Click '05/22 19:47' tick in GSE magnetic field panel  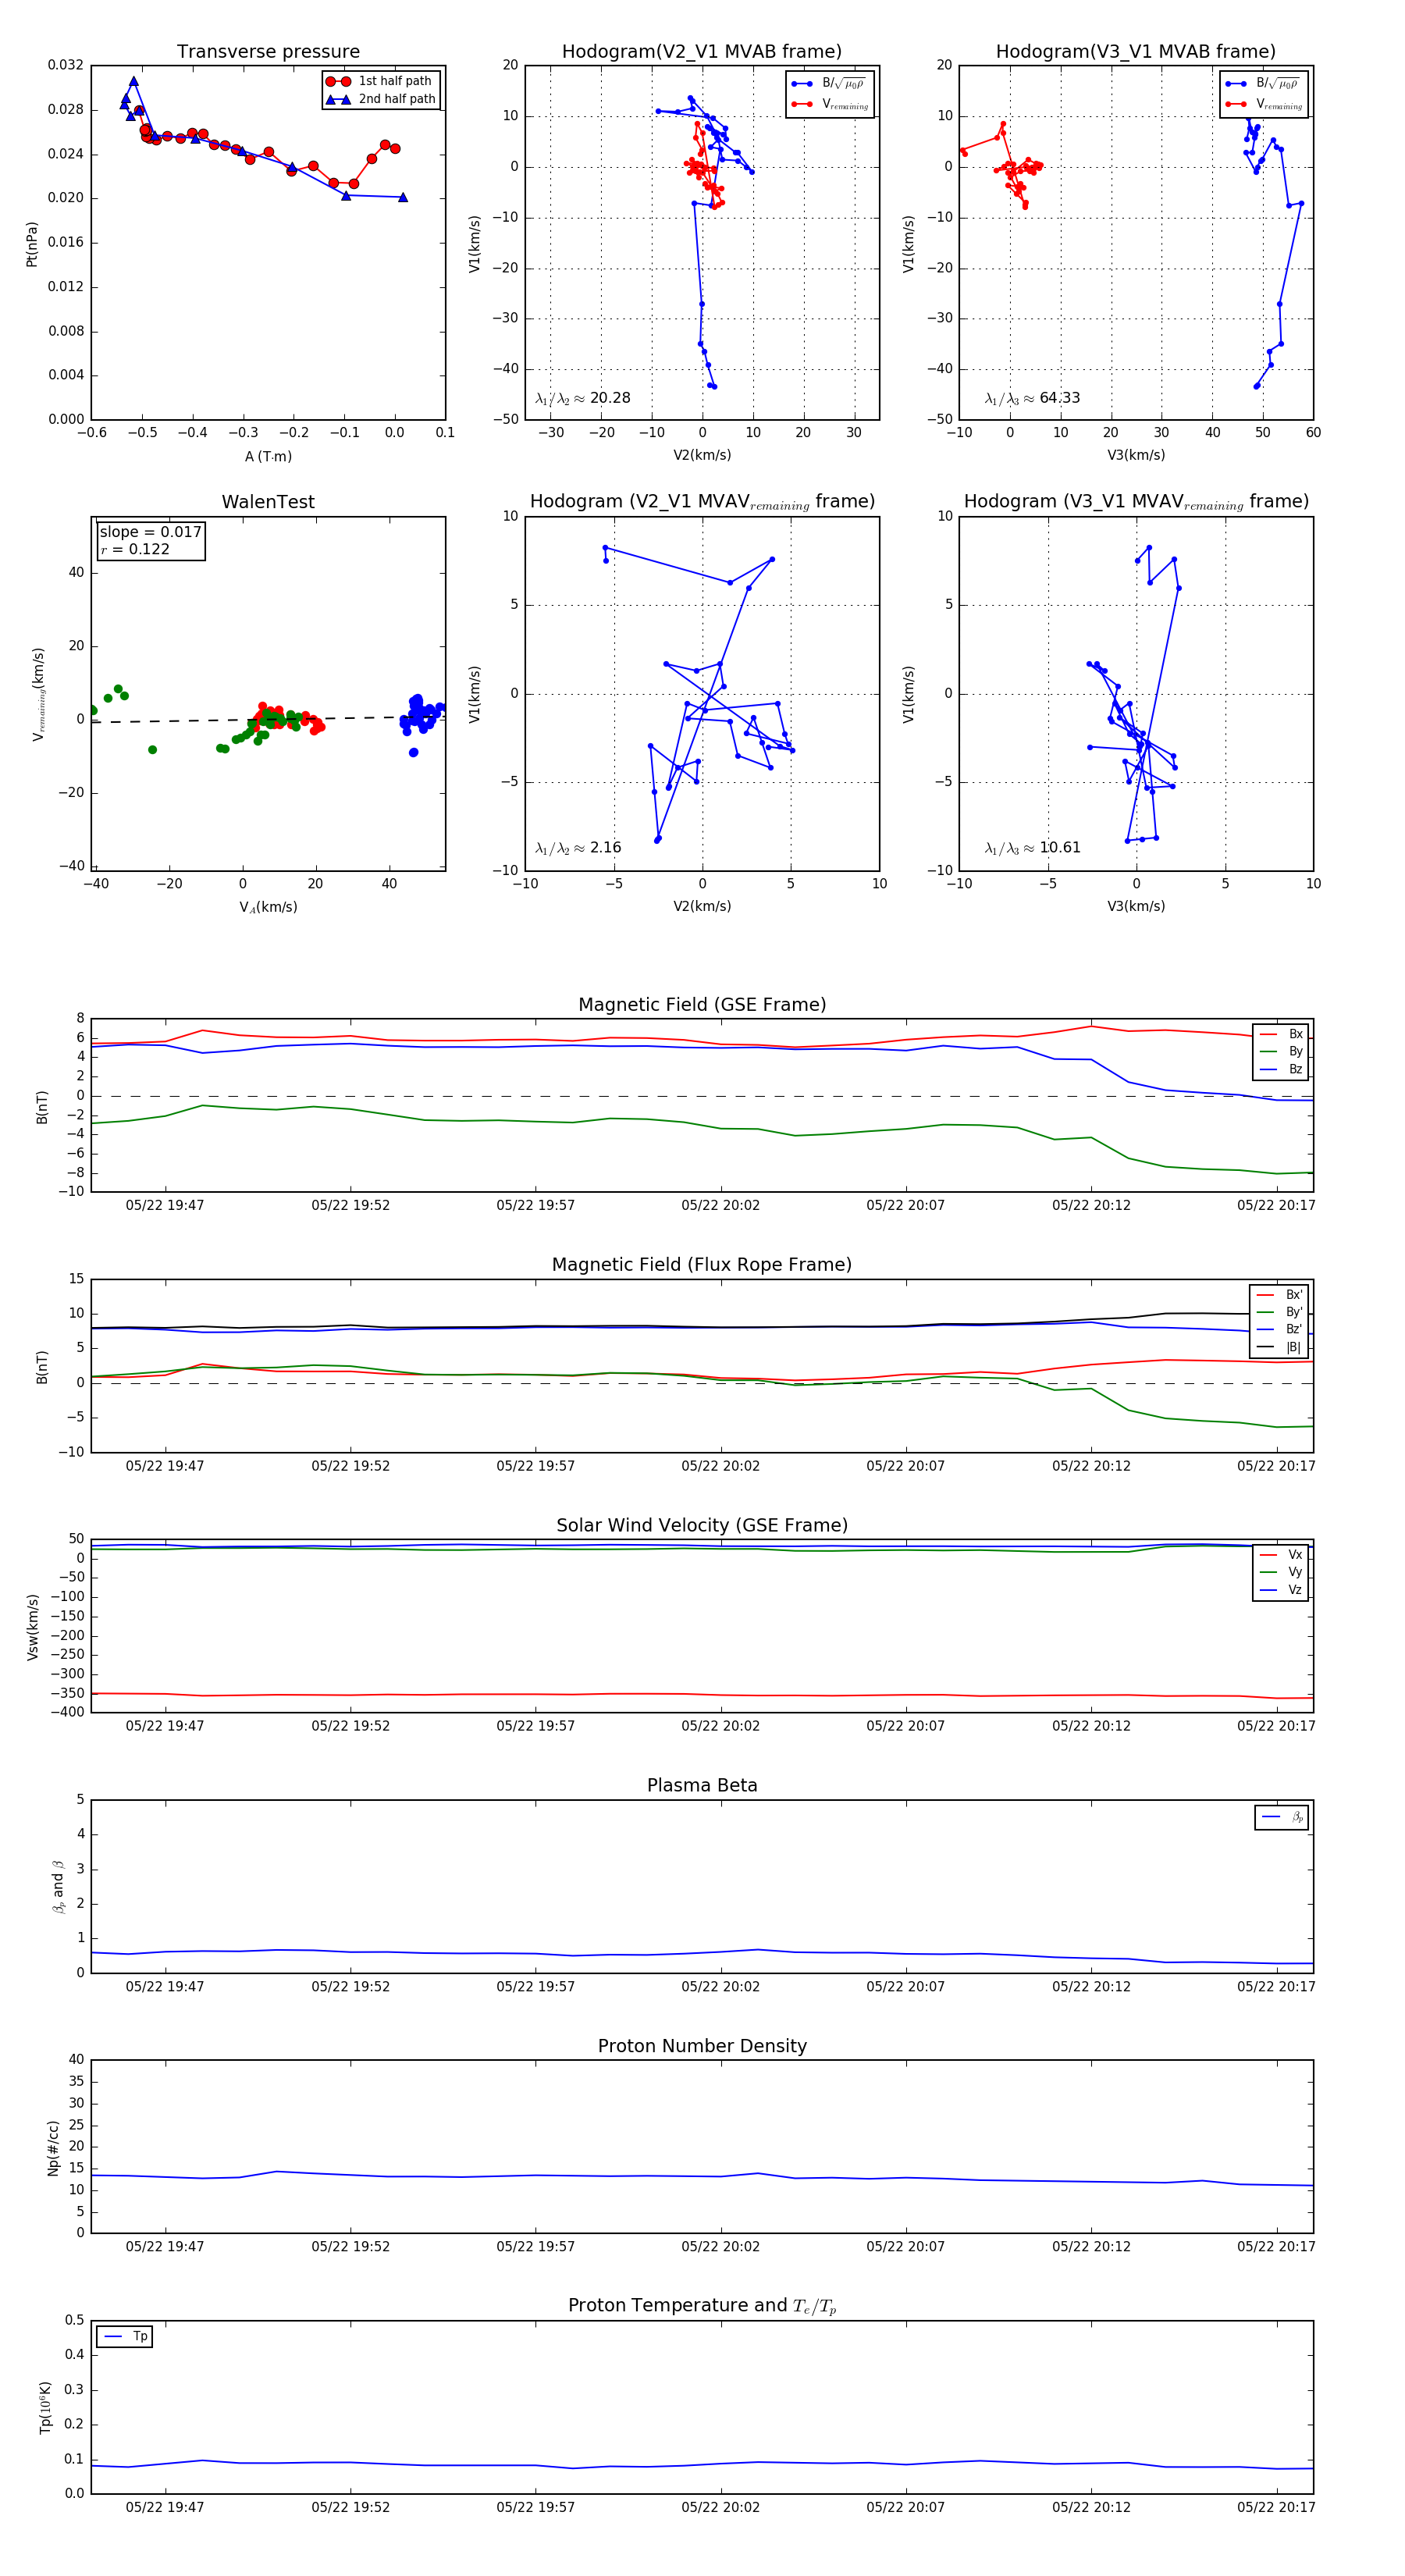point(165,1206)
